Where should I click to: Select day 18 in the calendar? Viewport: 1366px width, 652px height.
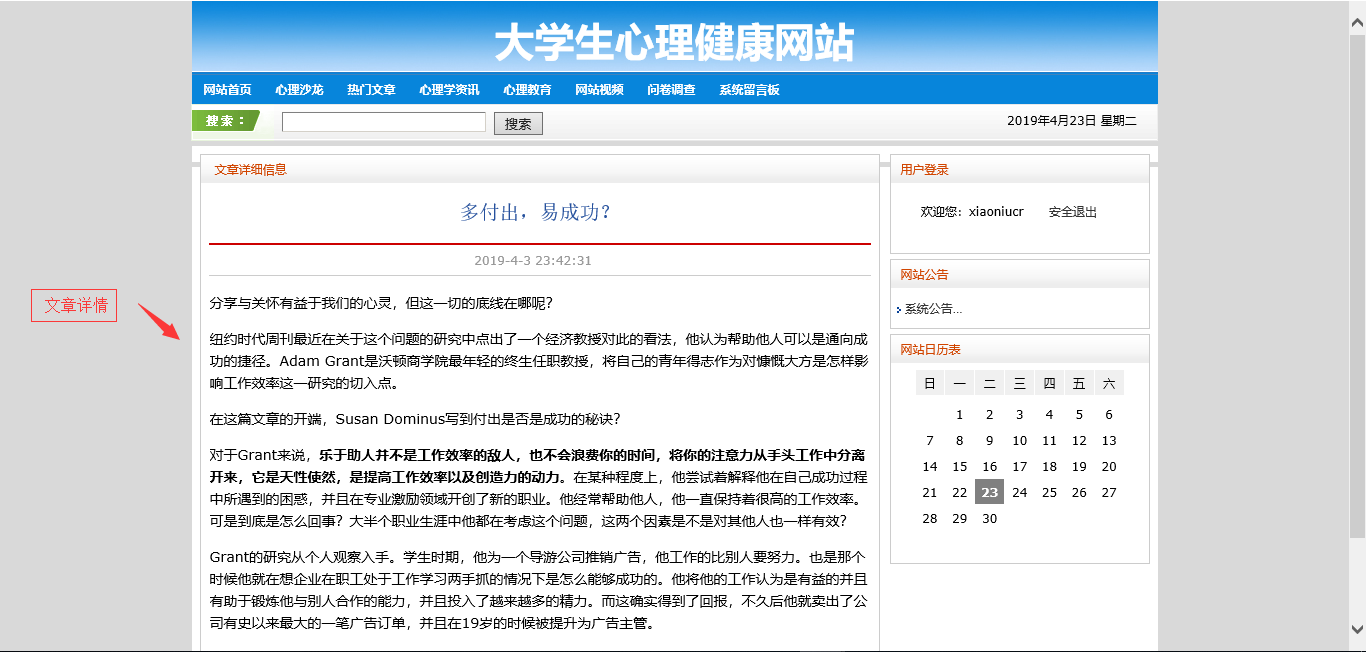click(x=1049, y=467)
